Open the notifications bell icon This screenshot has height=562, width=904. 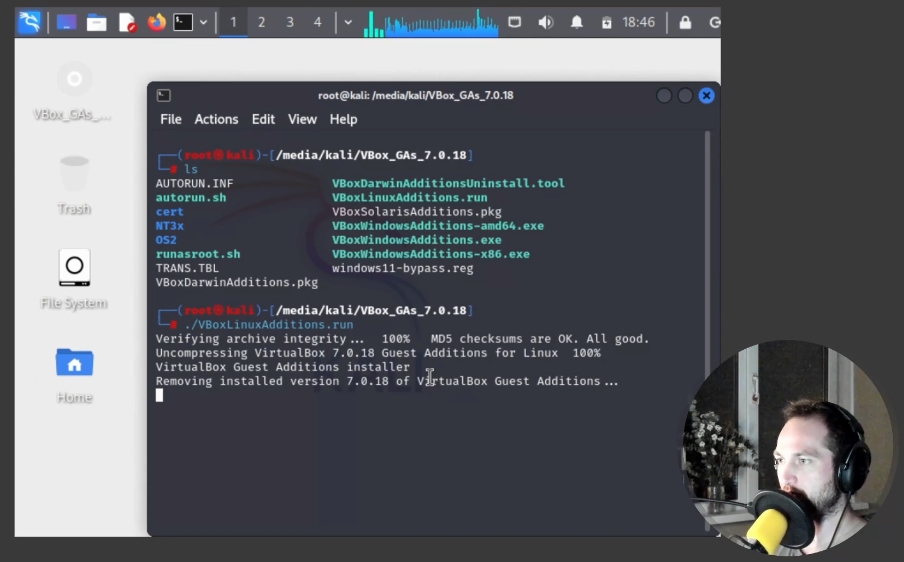(x=577, y=22)
